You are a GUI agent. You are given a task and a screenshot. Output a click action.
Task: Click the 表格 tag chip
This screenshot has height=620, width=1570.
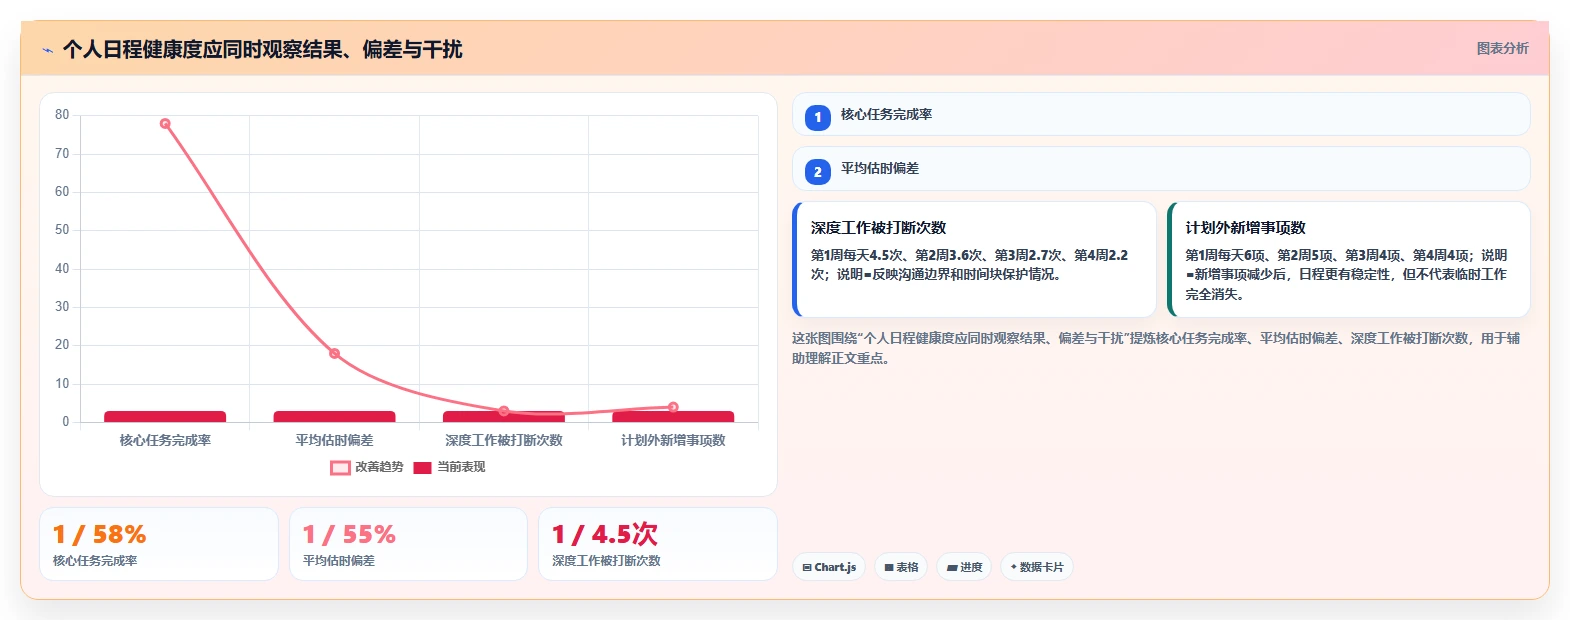point(901,567)
